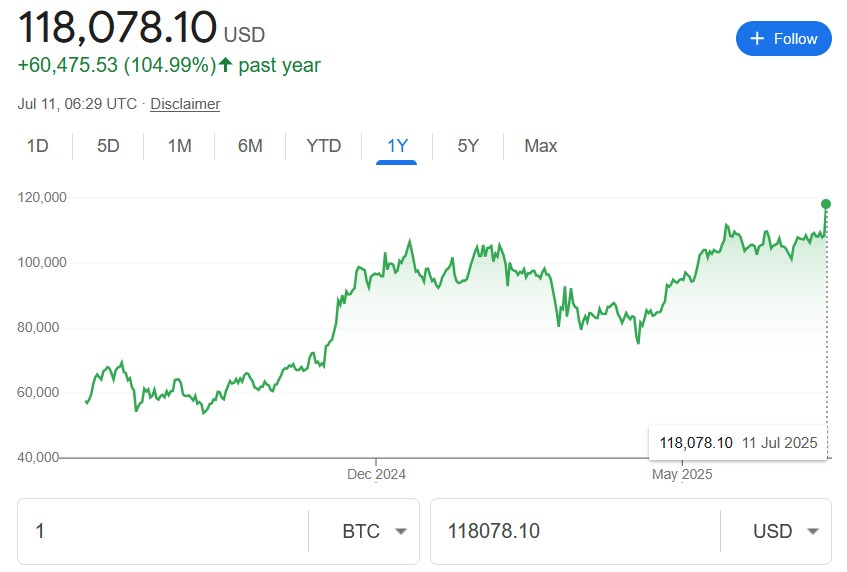Open the BTC currency dropdown arrow
The width and height of the screenshot is (847, 572).
click(x=401, y=531)
